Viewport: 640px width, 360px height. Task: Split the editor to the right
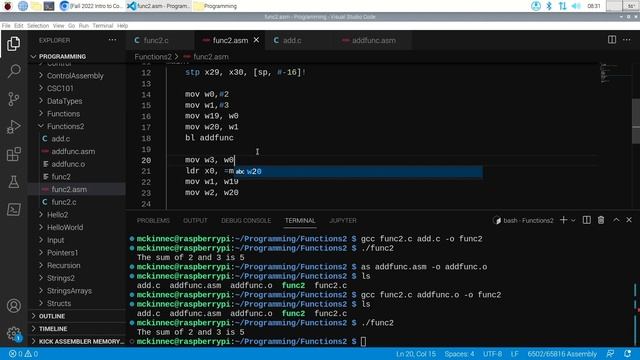point(612,40)
